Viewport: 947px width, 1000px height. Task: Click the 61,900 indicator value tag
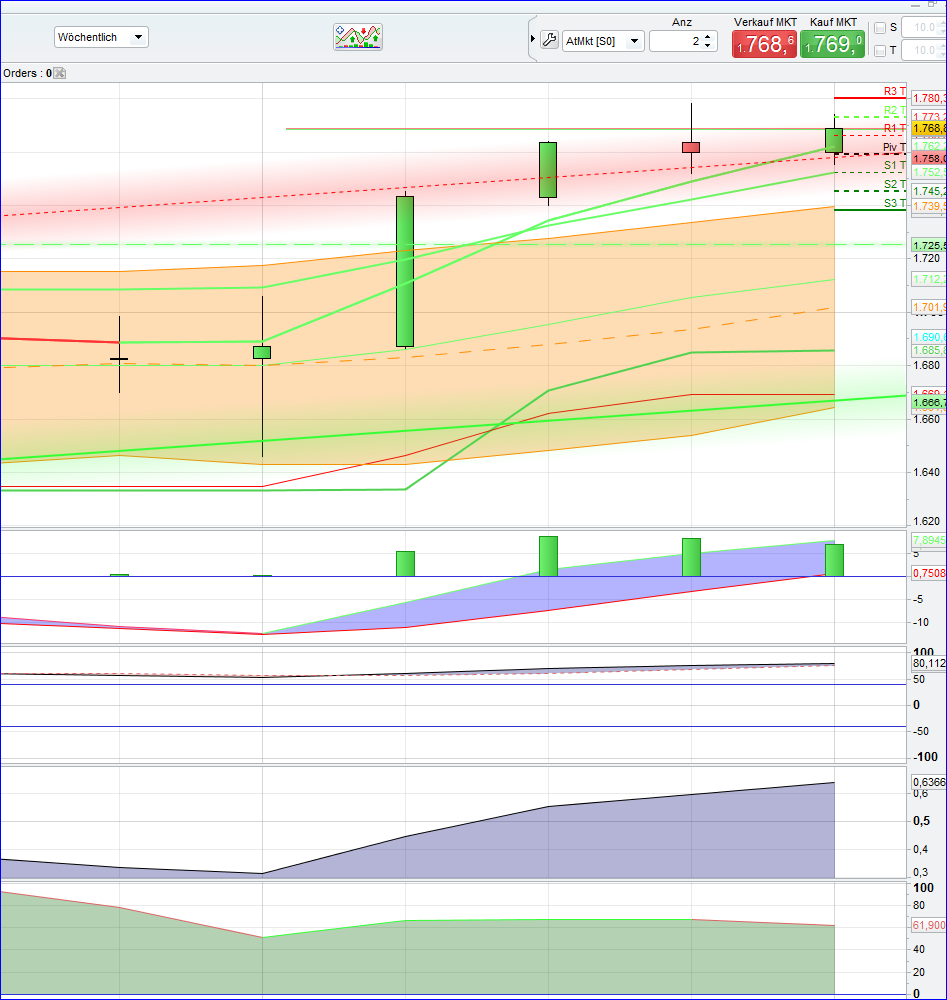(x=929, y=925)
